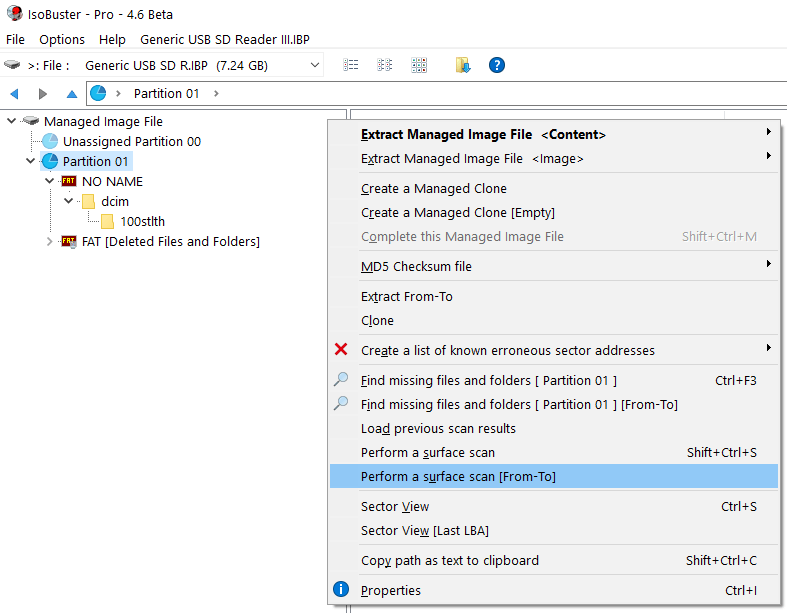787x613 pixels.
Task: Click FAT icon of Deleted Files and Folders
Action: tap(69, 242)
